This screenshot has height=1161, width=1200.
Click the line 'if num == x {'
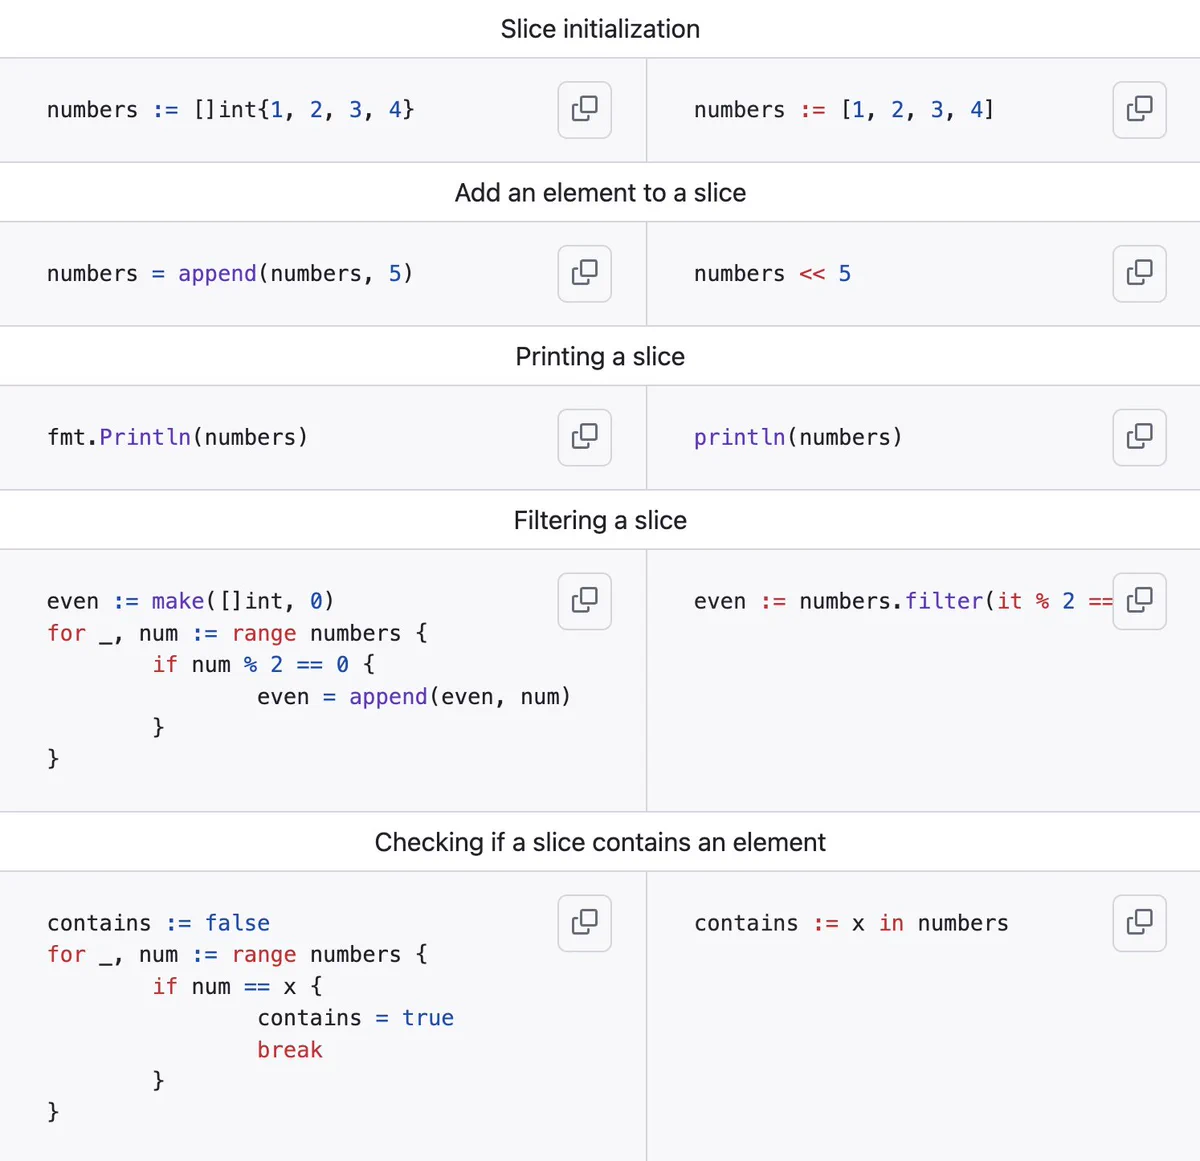click(x=237, y=987)
